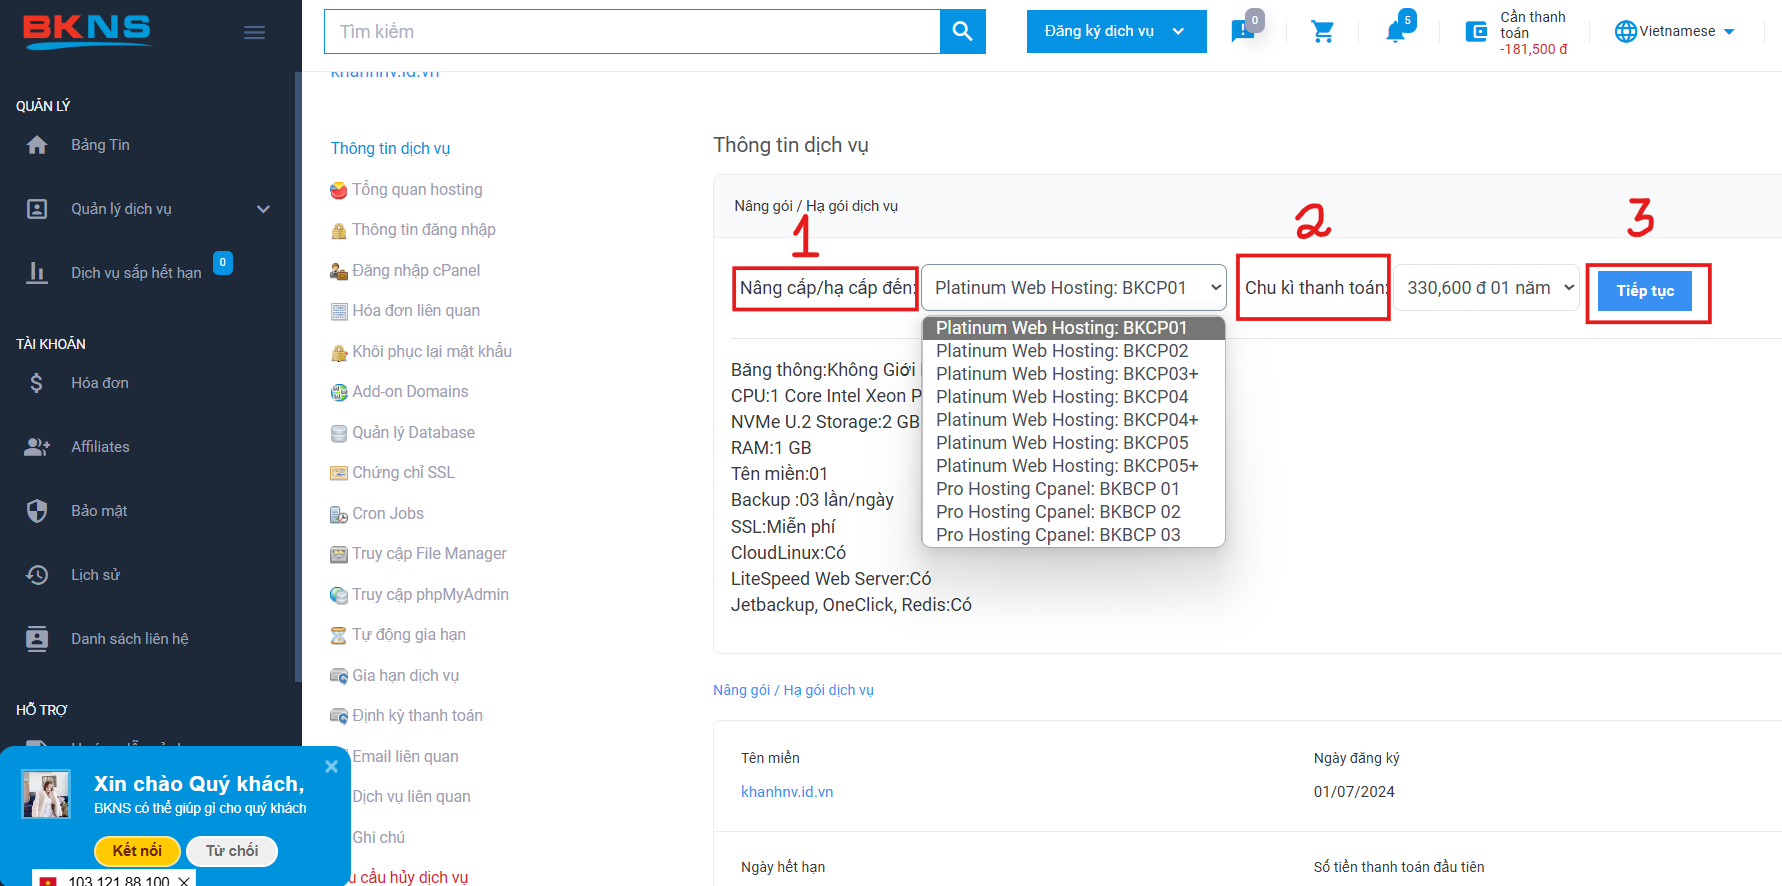Expand Quản lý dịch vụ submenu chevron
Screen dimensions: 1782x886
[263, 209]
